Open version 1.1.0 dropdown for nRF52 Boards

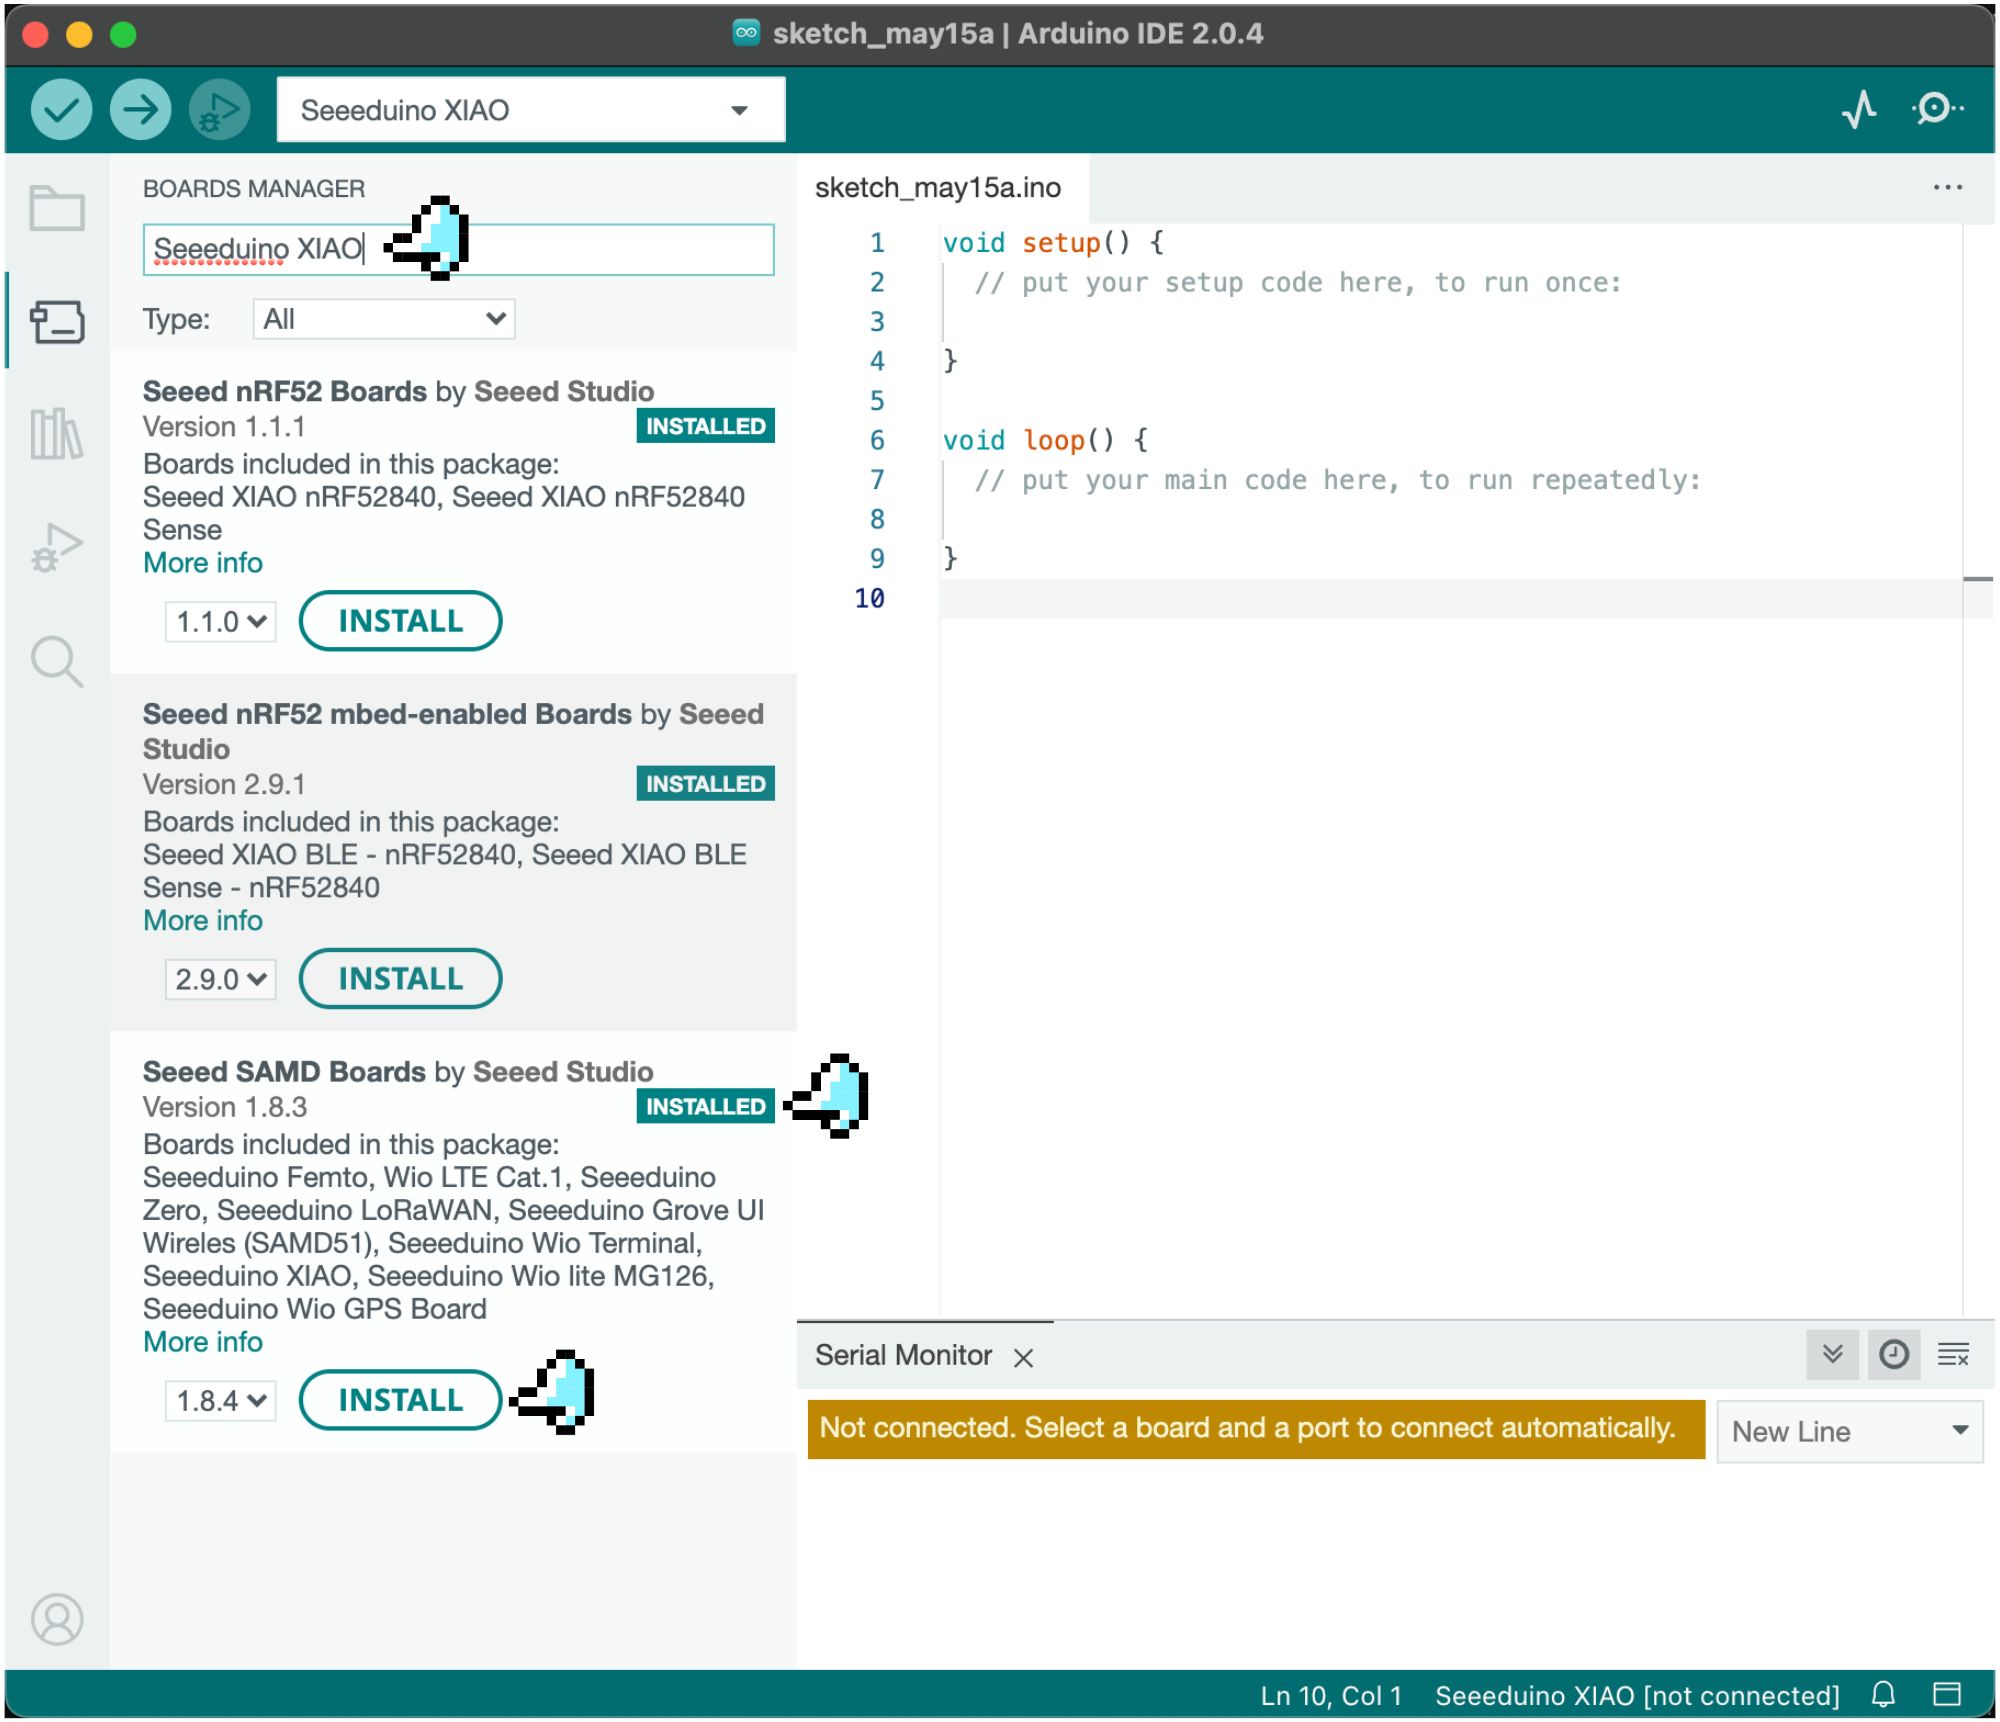click(220, 621)
